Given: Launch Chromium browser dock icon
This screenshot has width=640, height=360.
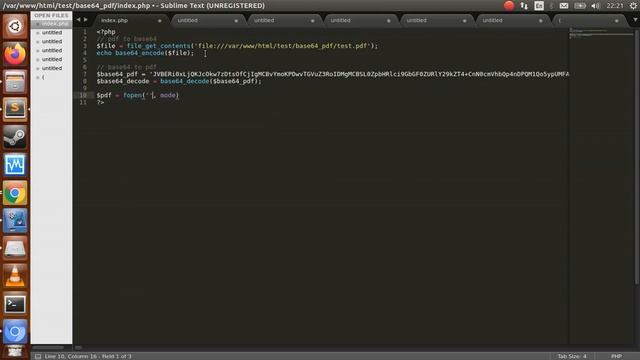Looking at the screenshot, I should tap(15, 332).
